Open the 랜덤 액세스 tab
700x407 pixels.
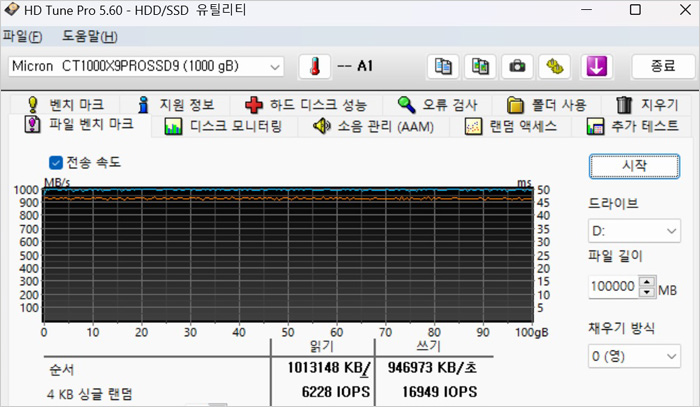coord(511,127)
